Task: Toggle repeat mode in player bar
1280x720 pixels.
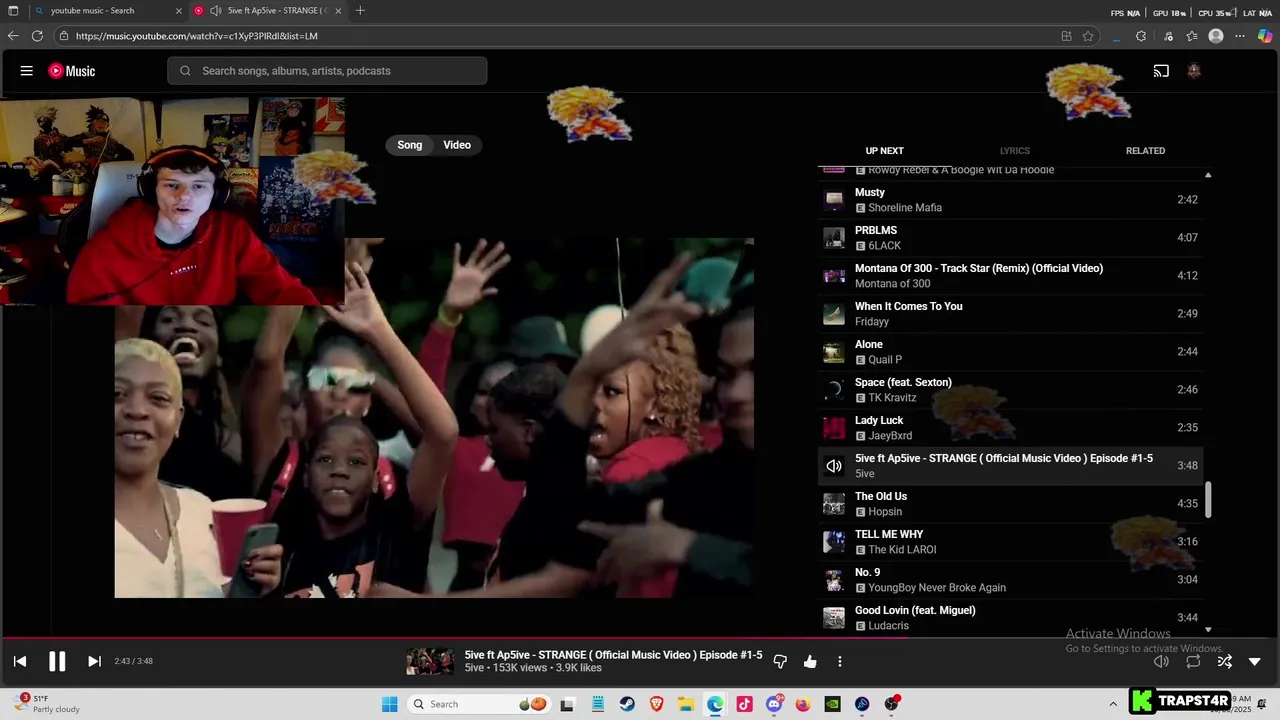Action: 1193,661
